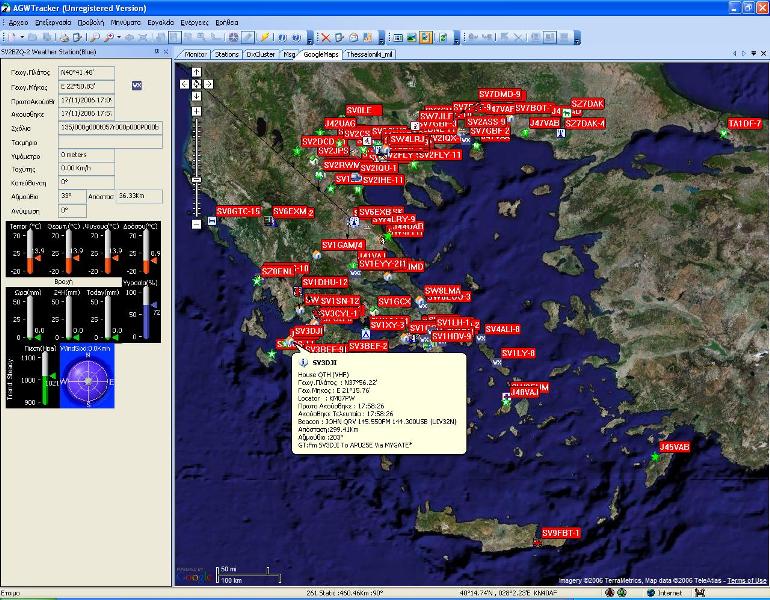Switch to the Msg tab
This screenshot has height=600, width=770.
point(289,55)
